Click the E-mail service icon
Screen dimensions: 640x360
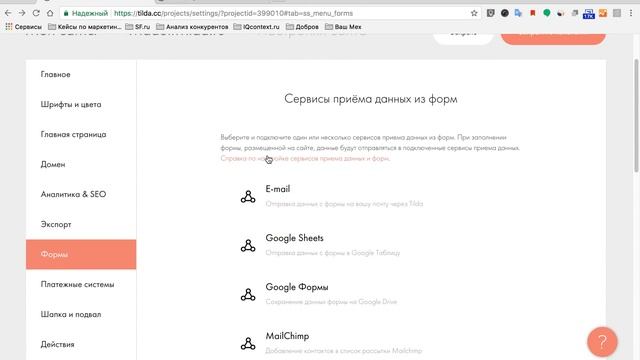pyautogui.click(x=248, y=196)
